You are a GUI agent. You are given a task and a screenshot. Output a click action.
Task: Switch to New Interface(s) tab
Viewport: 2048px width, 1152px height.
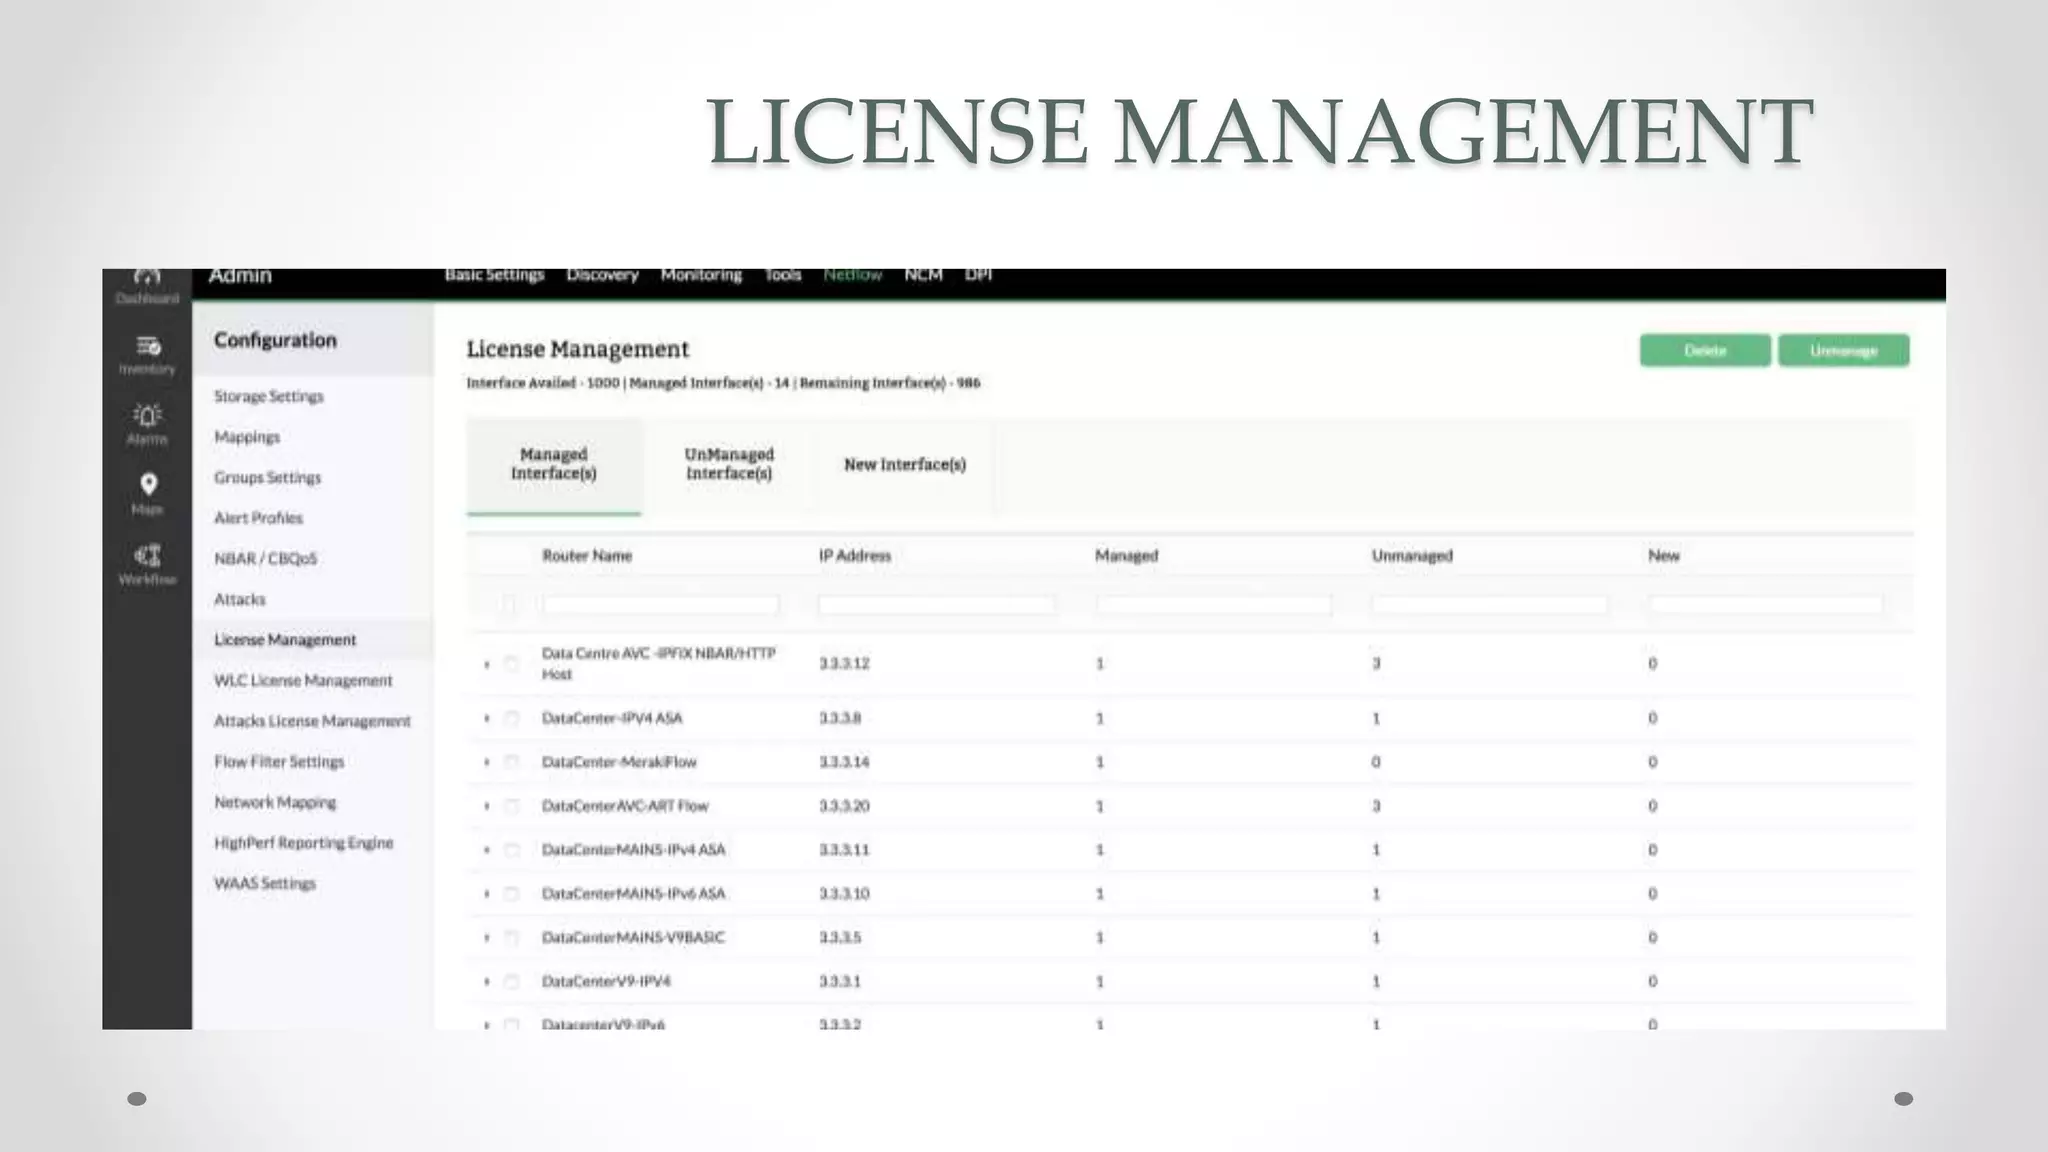pos(905,464)
